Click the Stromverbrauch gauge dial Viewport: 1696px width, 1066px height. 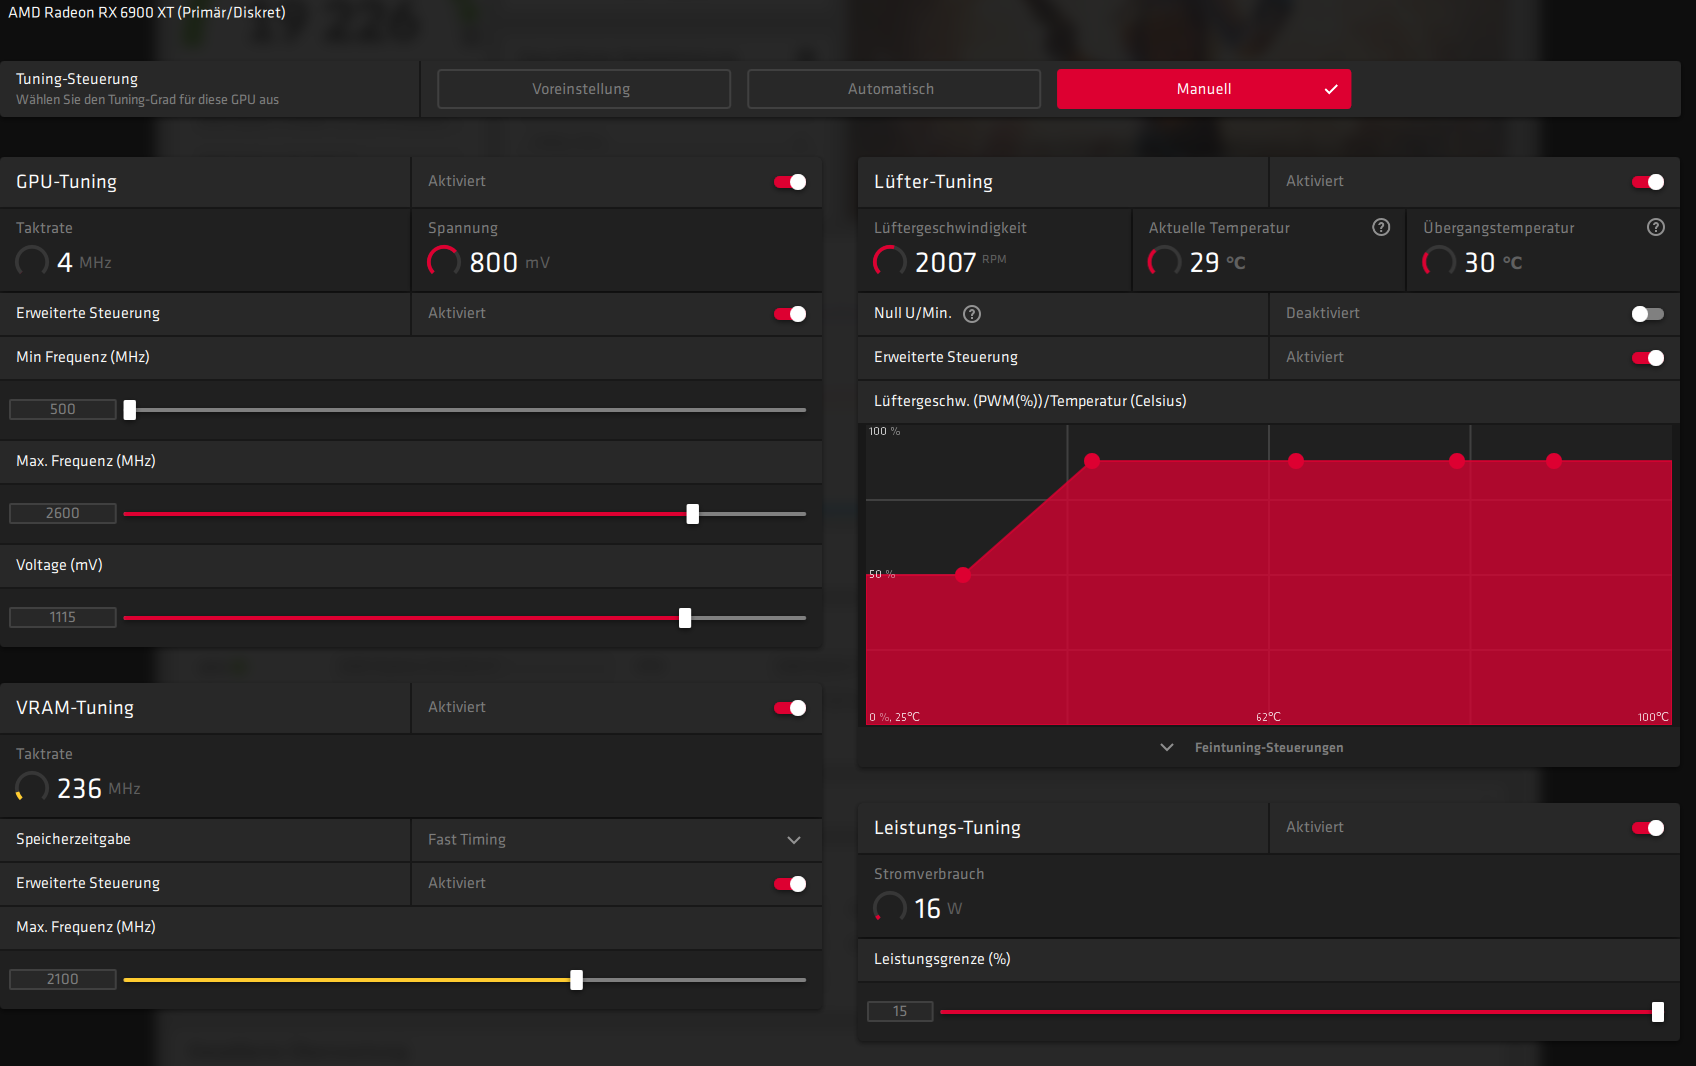tap(890, 908)
